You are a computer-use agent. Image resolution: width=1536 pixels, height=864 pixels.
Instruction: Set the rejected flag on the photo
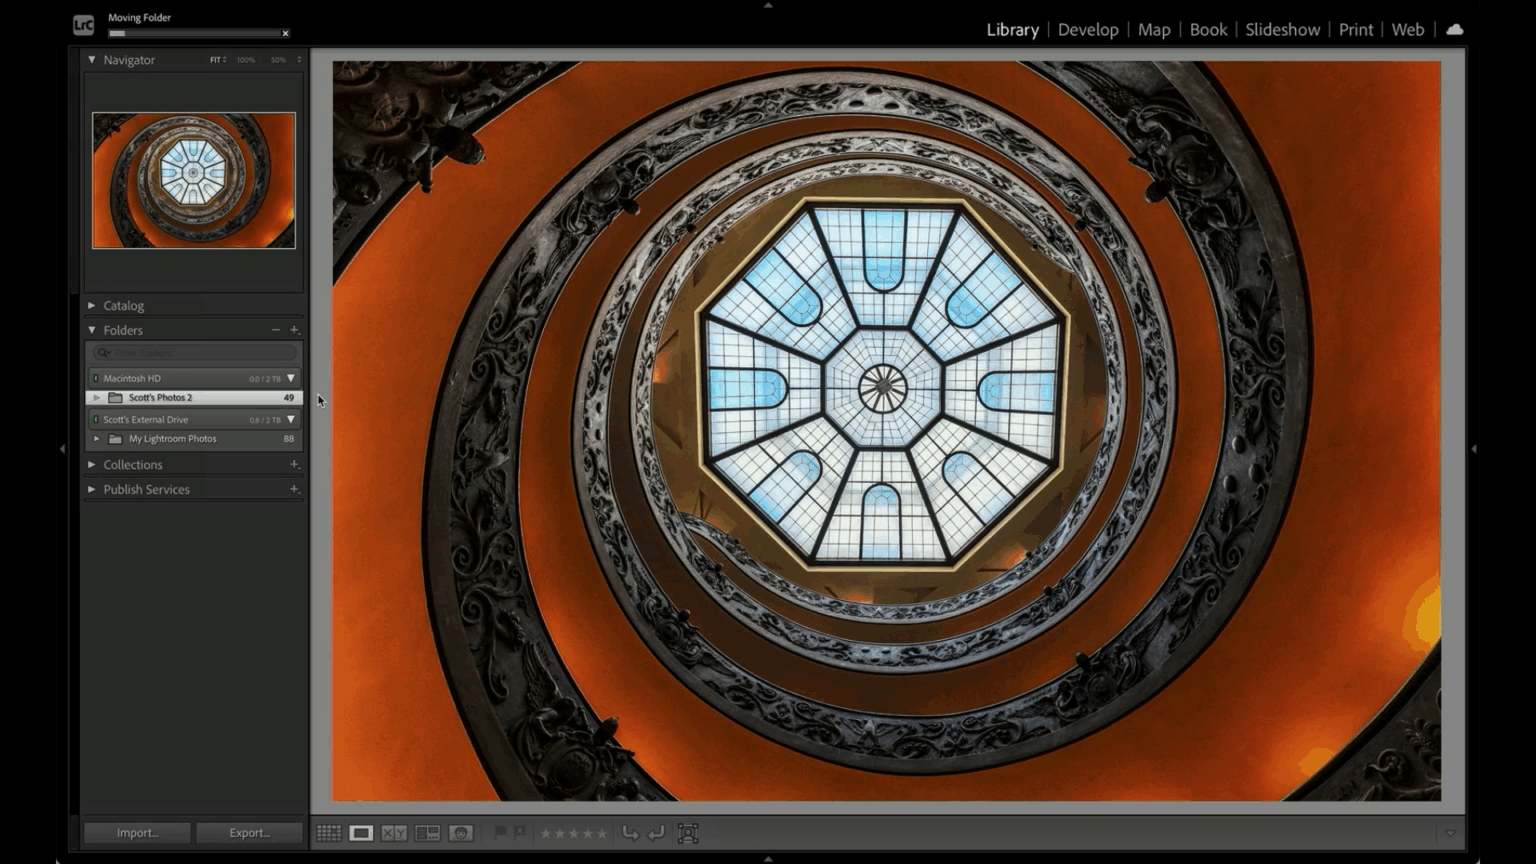coord(520,833)
